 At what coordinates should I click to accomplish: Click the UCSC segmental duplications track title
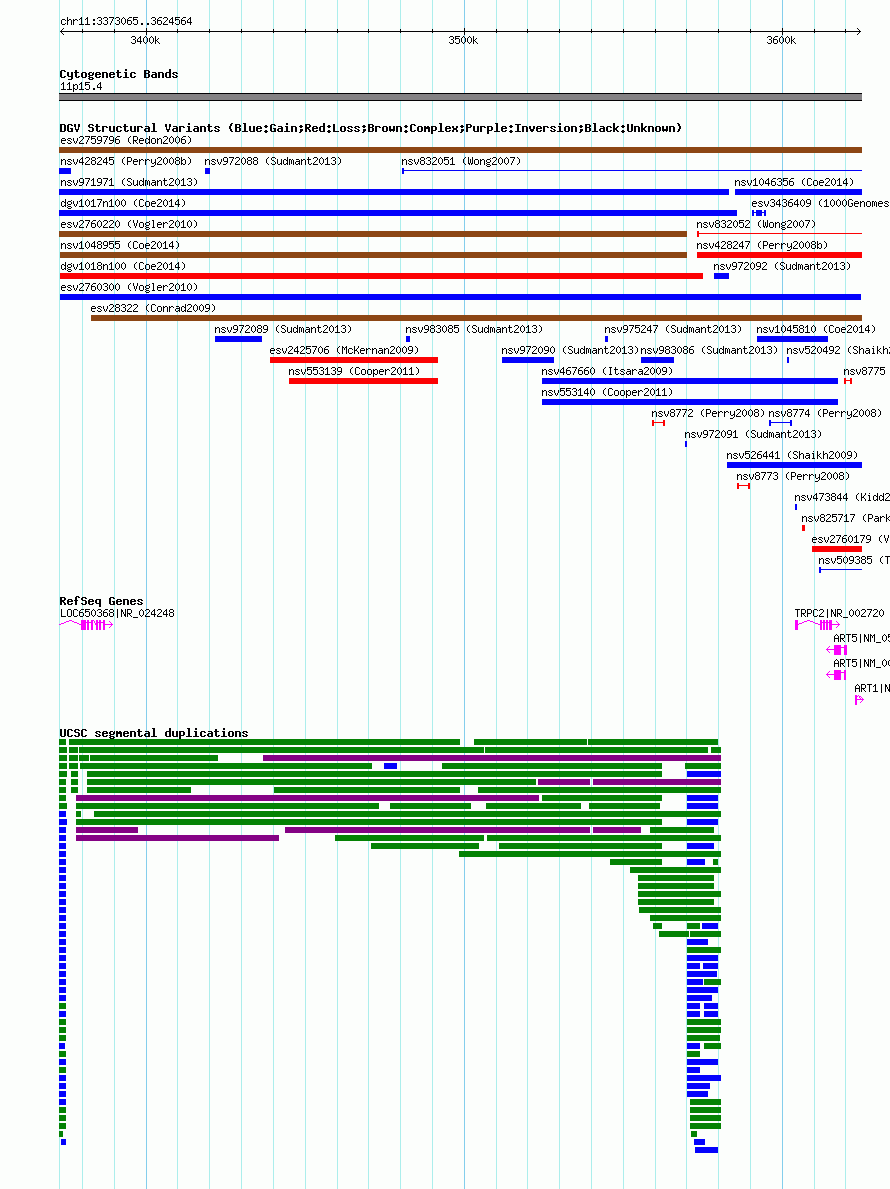[x=154, y=733]
